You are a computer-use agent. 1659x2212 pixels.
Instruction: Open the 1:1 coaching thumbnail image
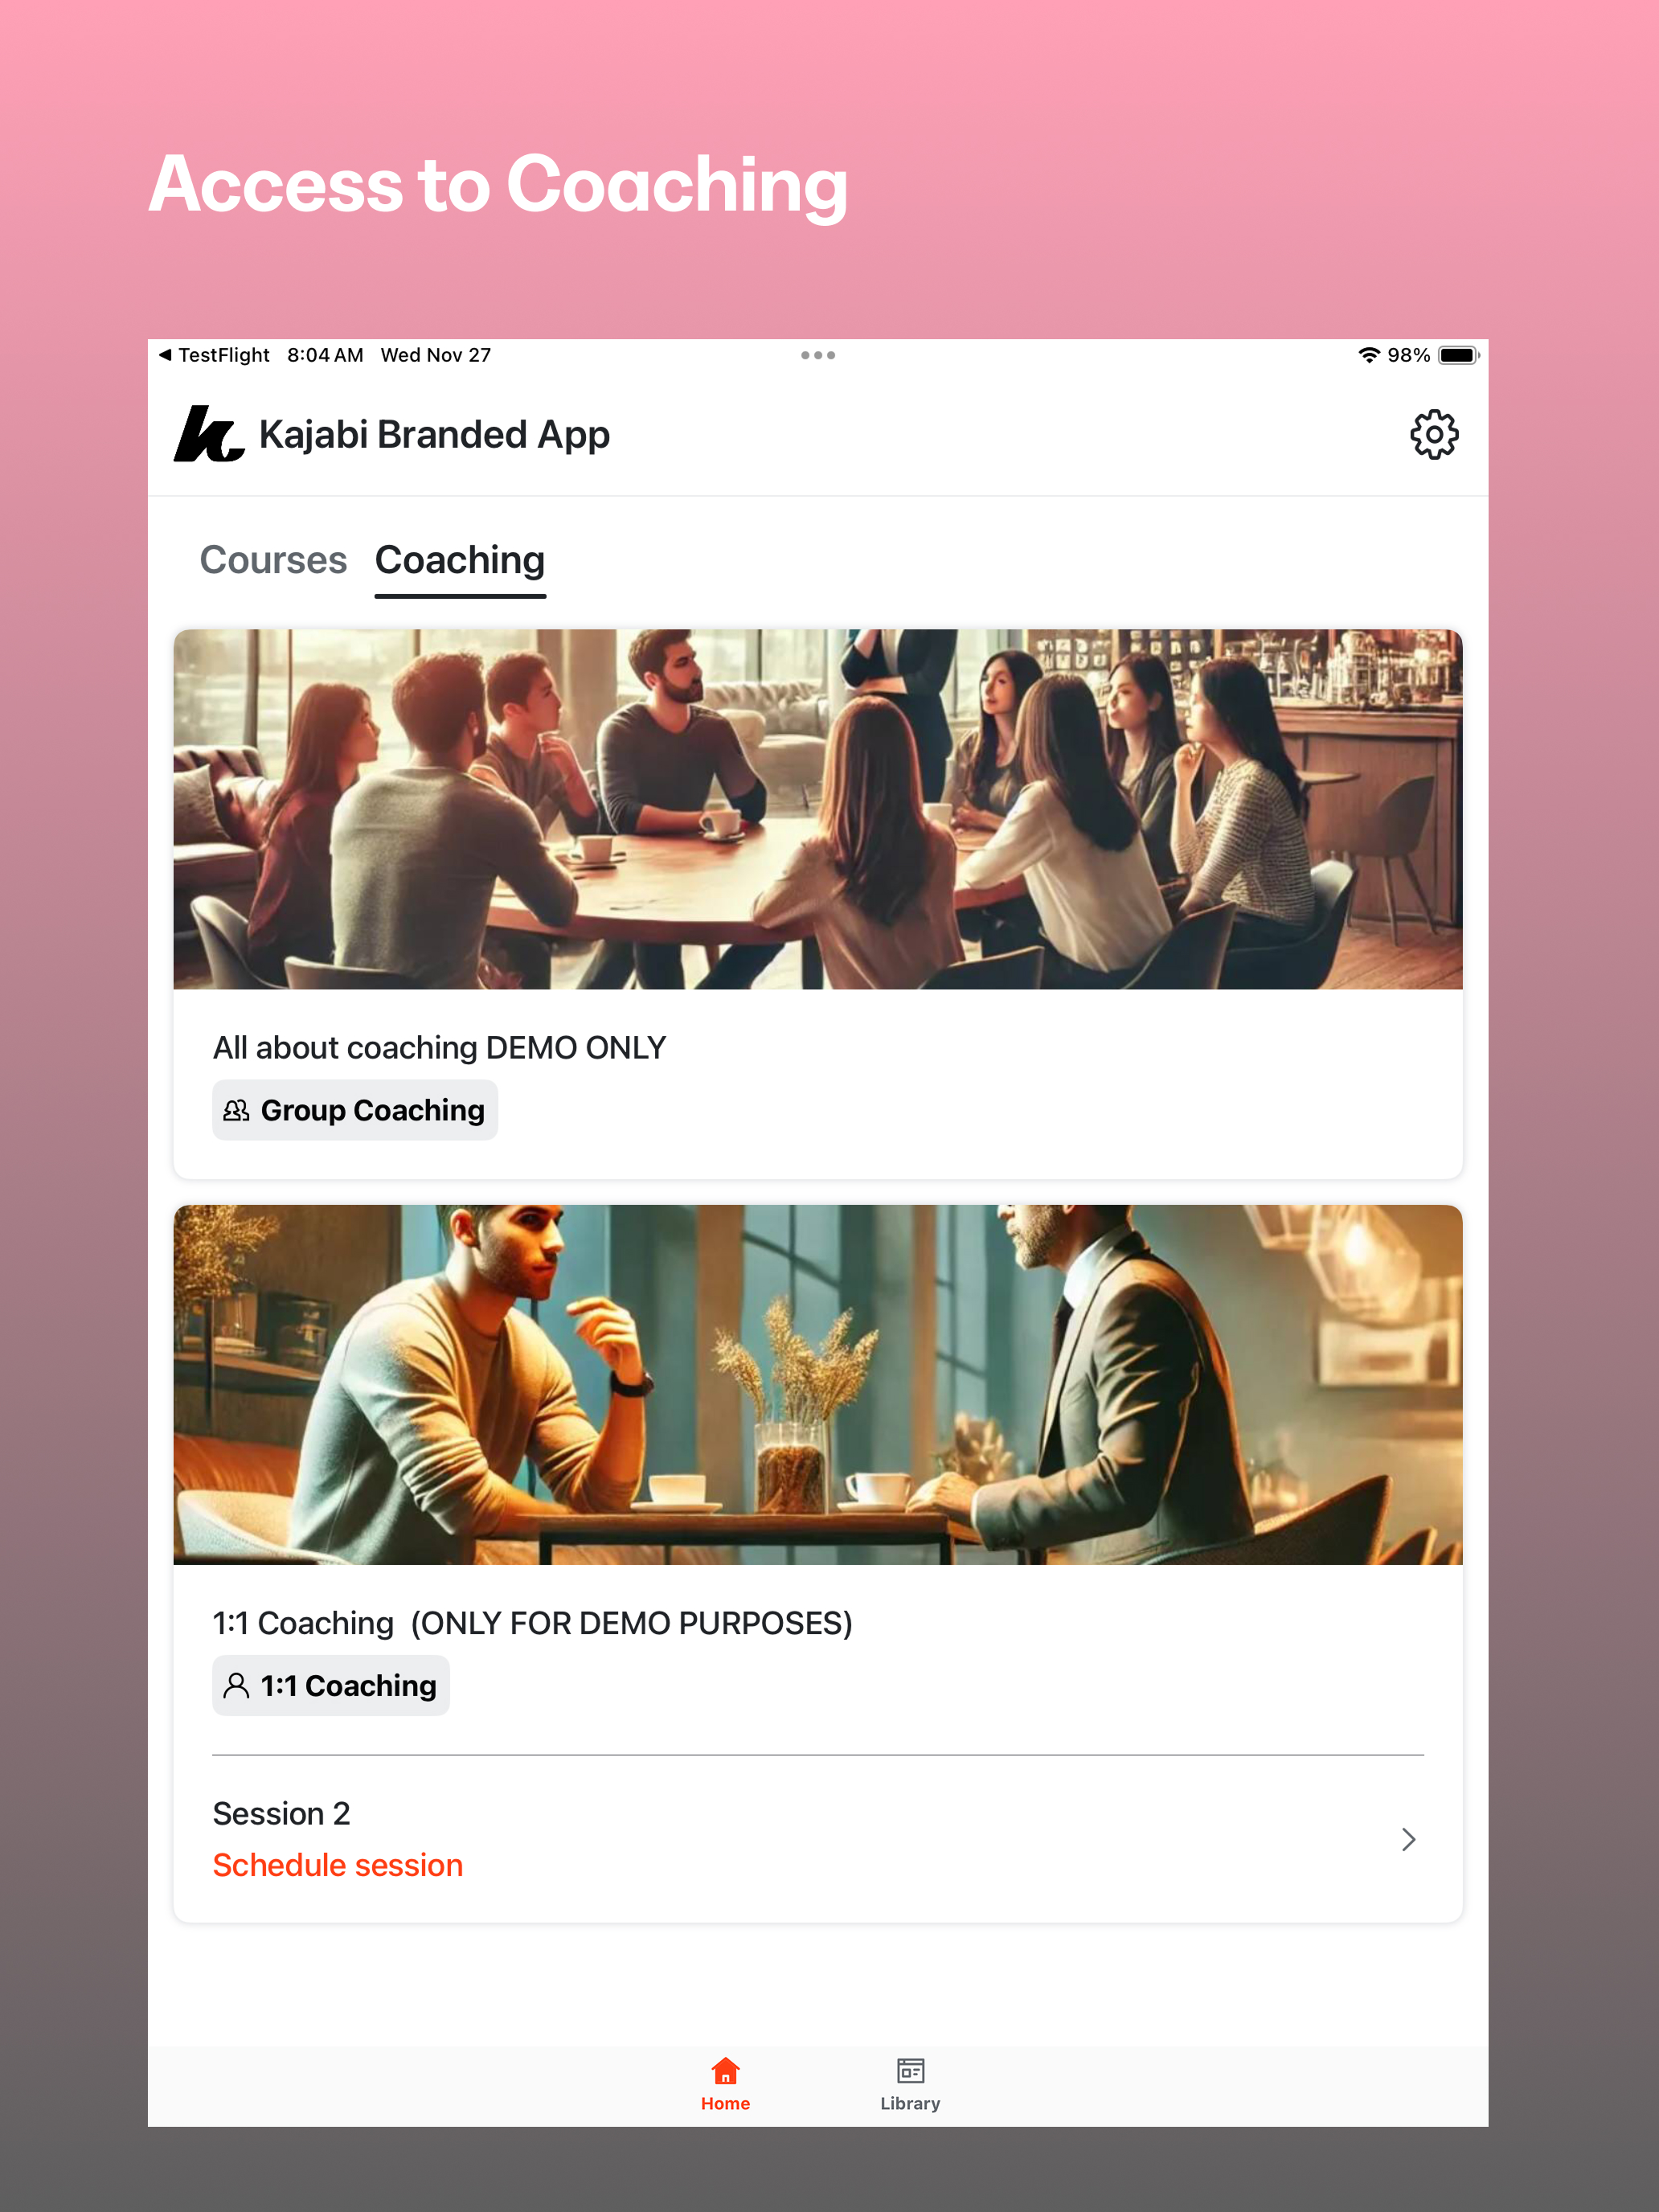point(818,1385)
